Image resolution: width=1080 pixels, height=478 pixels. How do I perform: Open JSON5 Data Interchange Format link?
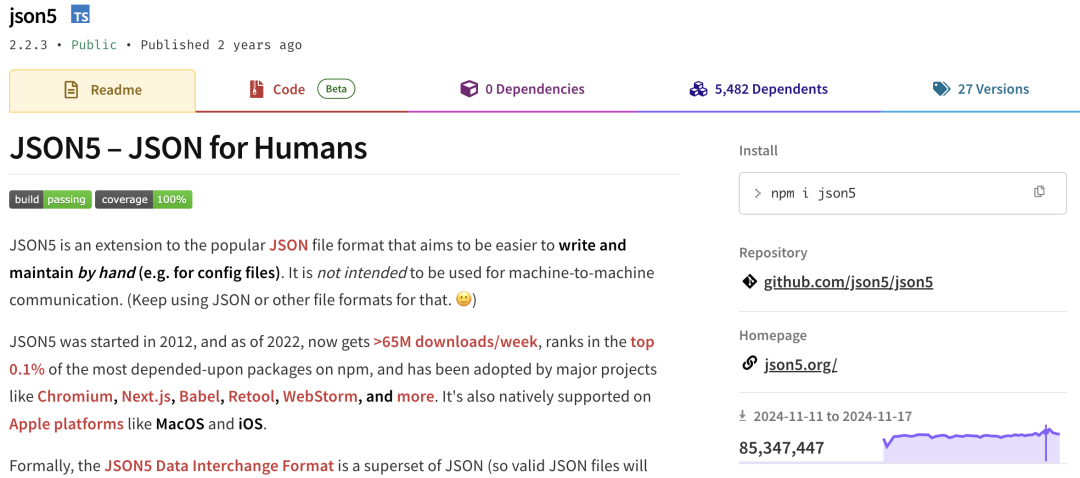point(218,465)
